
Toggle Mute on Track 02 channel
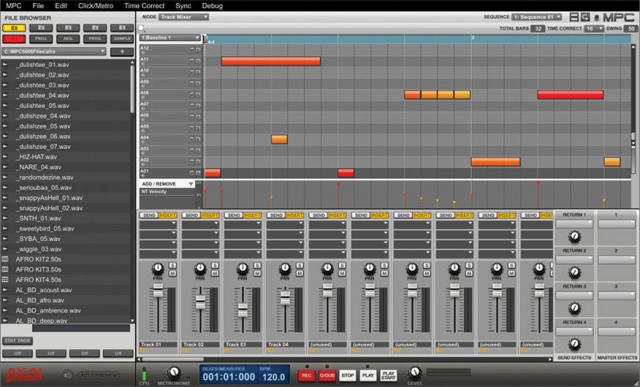click(215, 273)
